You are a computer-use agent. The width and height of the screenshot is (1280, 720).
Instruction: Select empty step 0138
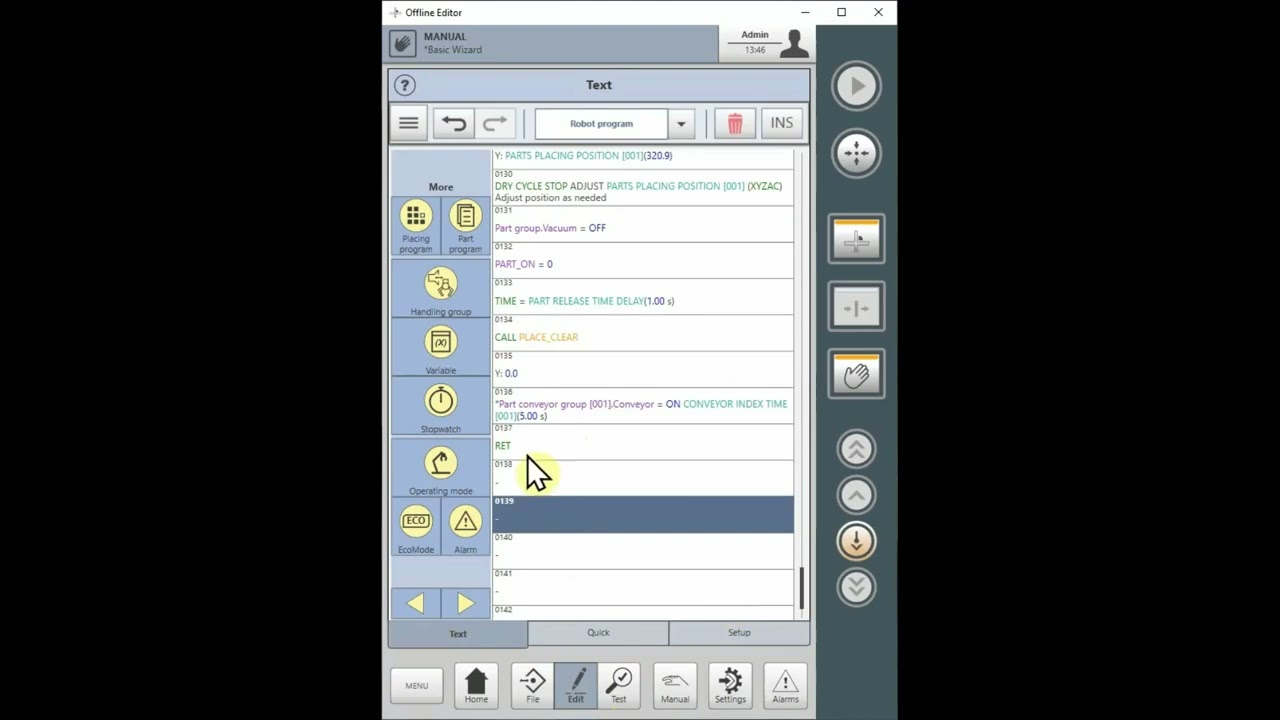[x=643, y=478]
